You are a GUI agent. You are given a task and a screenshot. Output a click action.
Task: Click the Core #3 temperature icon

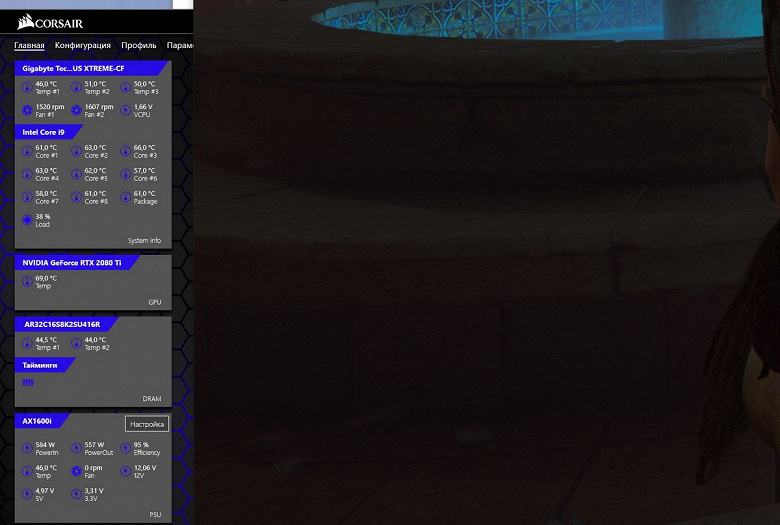pyautogui.click(x=125, y=151)
